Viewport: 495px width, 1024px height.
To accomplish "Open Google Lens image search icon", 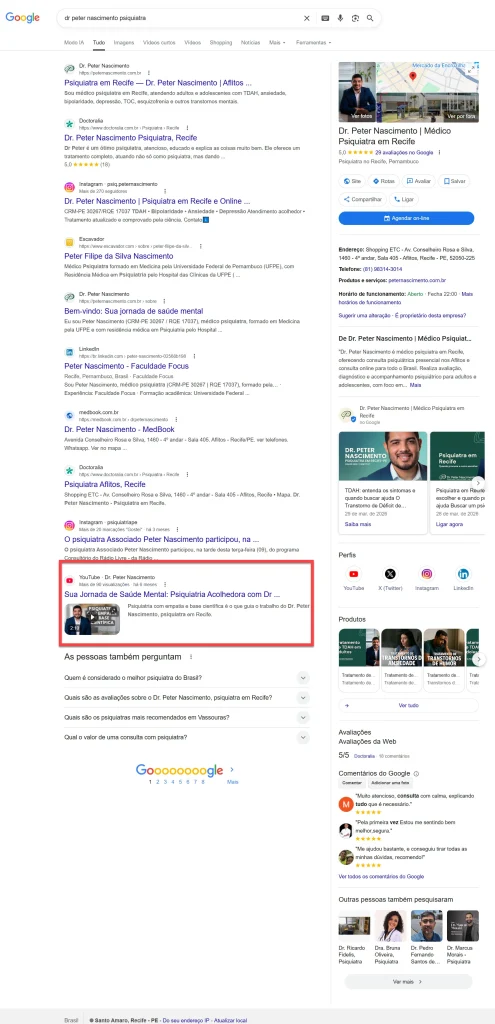I will point(355,18).
